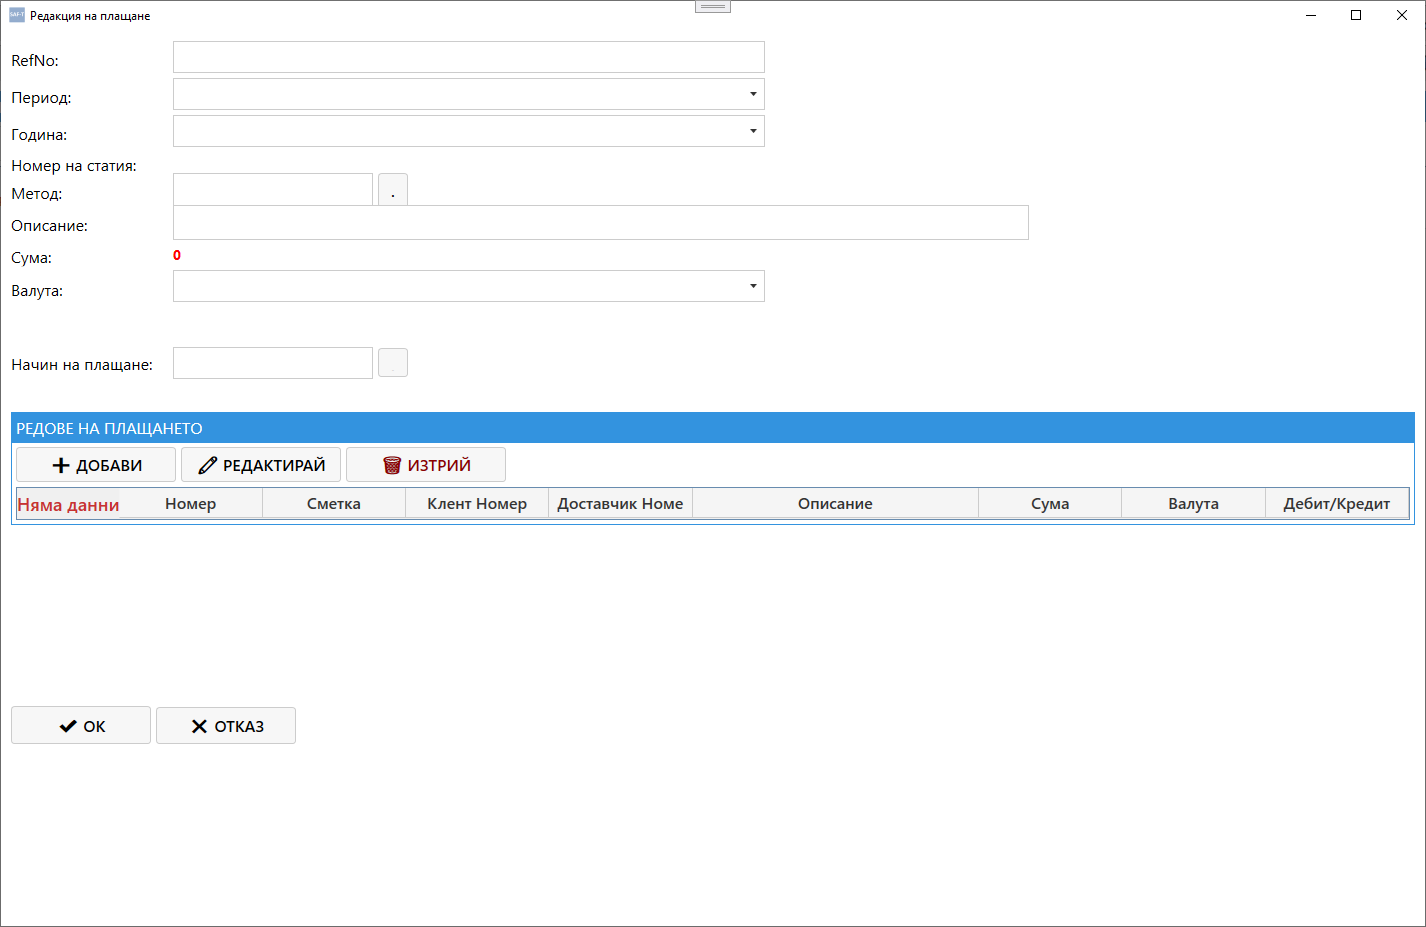Click the app icon in title bar
1426x927 pixels.
(x=17, y=15)
